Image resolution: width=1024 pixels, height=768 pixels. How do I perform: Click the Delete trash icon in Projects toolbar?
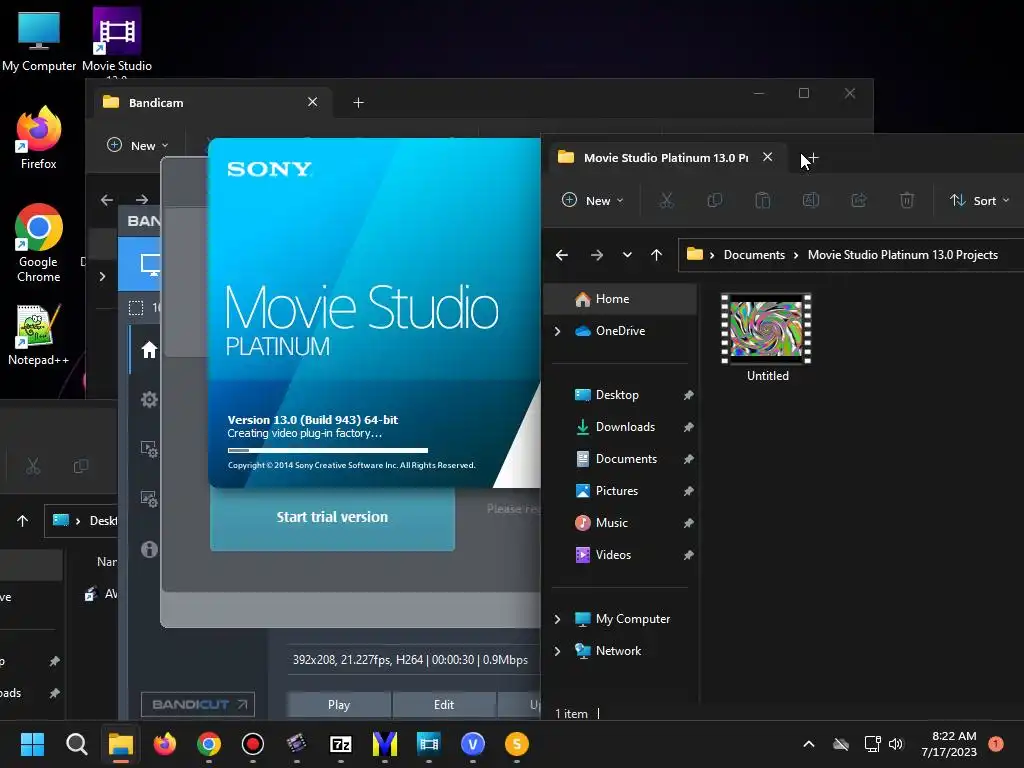(x=906, y=200)
